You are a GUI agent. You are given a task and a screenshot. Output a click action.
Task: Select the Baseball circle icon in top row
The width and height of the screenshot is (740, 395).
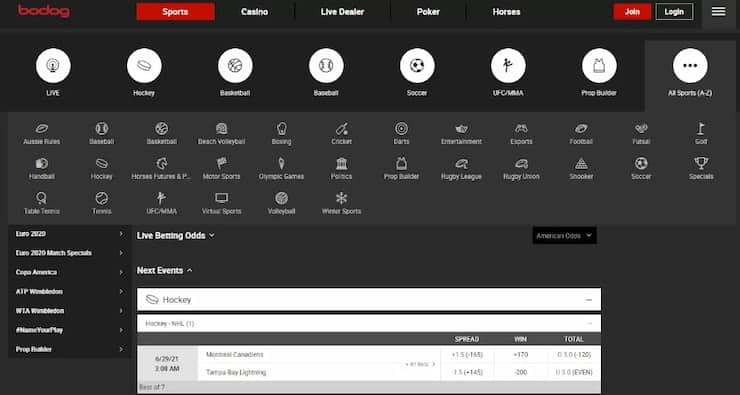(x=326, y=66)
